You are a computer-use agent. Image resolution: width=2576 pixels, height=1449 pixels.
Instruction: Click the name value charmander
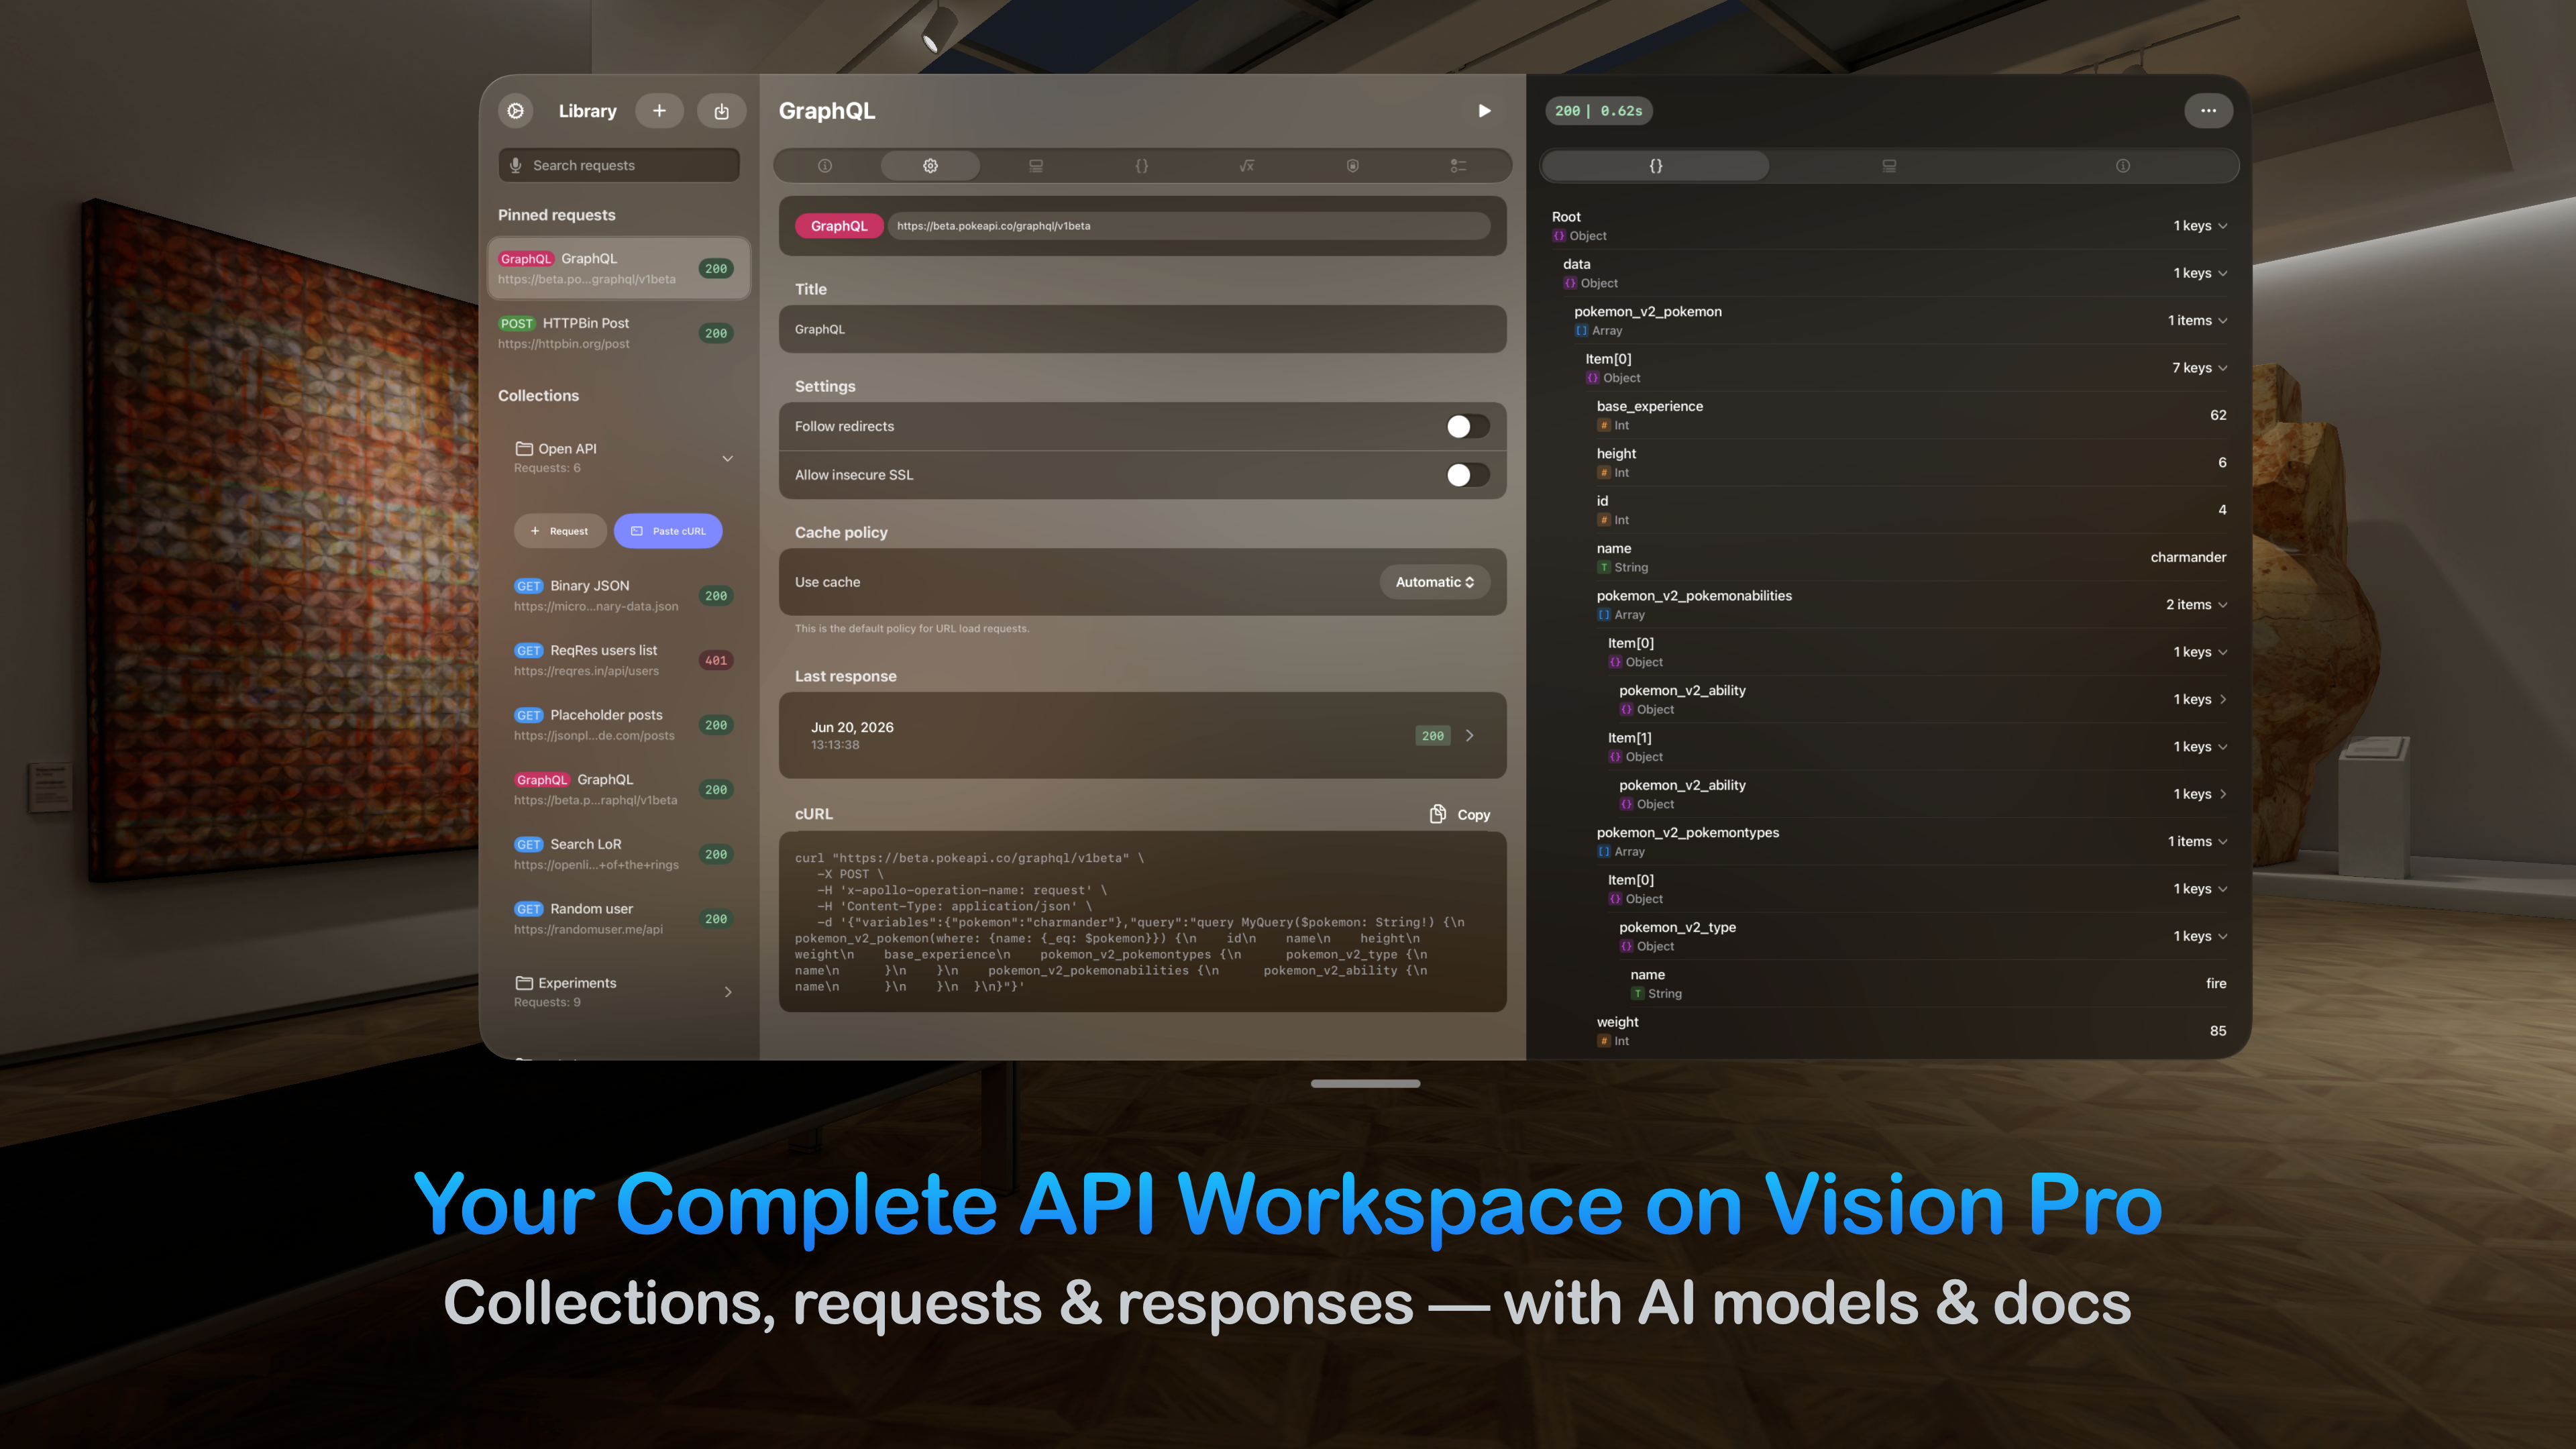pyautogui.click(x=2188, y=557)
